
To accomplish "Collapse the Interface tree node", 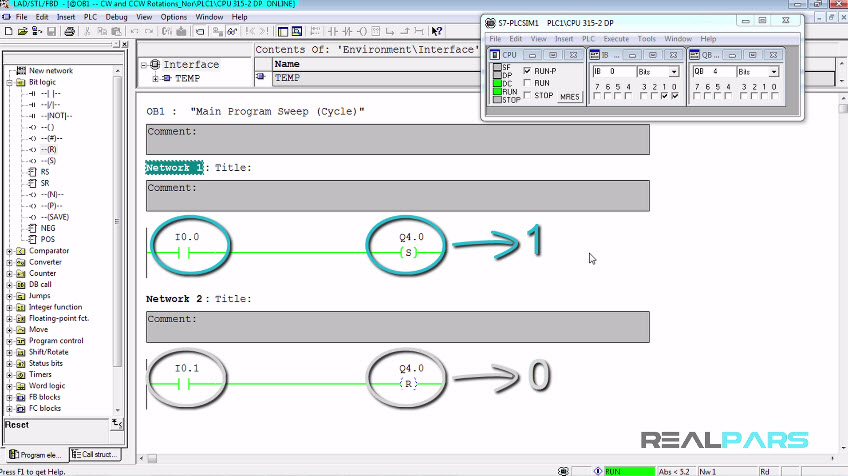I will (x=144, y=65).
